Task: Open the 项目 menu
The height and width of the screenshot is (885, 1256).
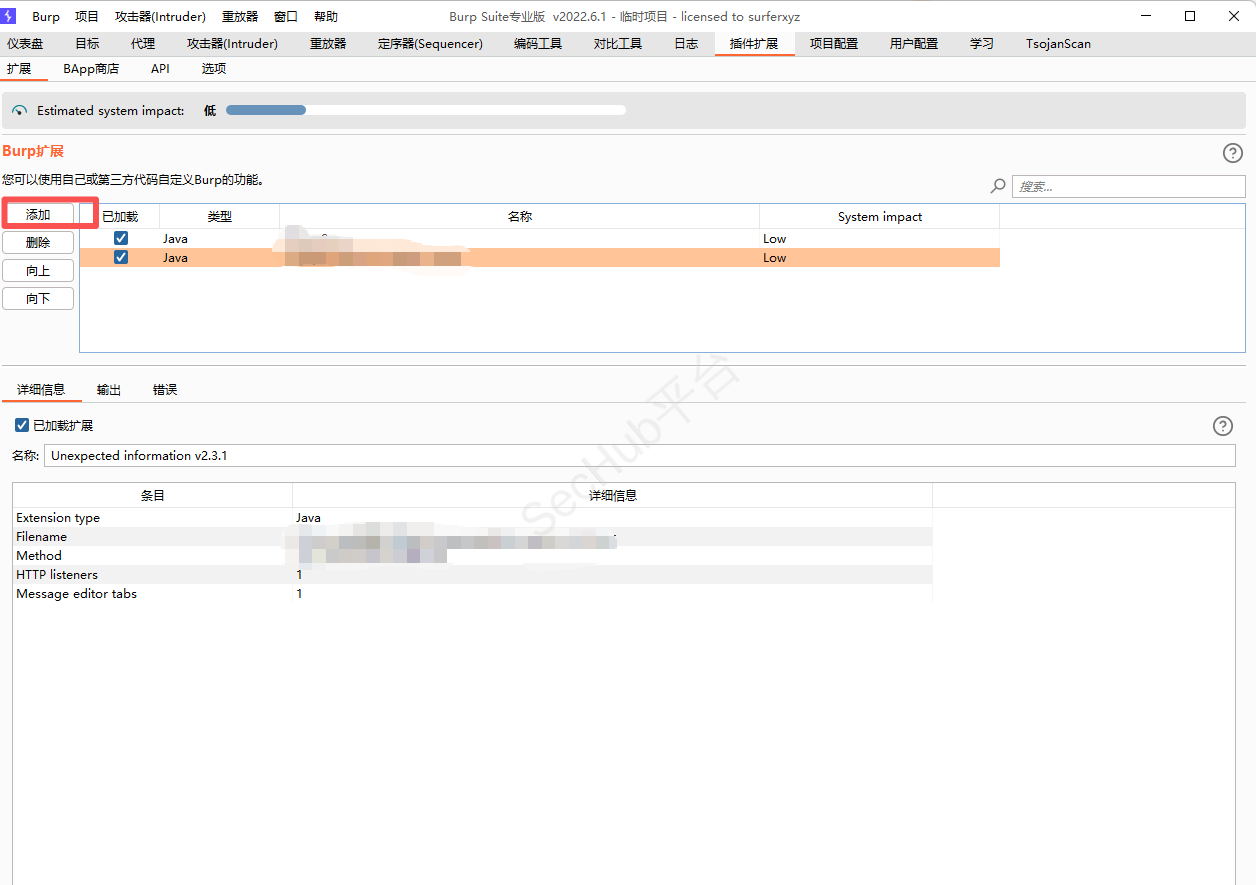Action: pyautogui.click(x=87, y=17)
